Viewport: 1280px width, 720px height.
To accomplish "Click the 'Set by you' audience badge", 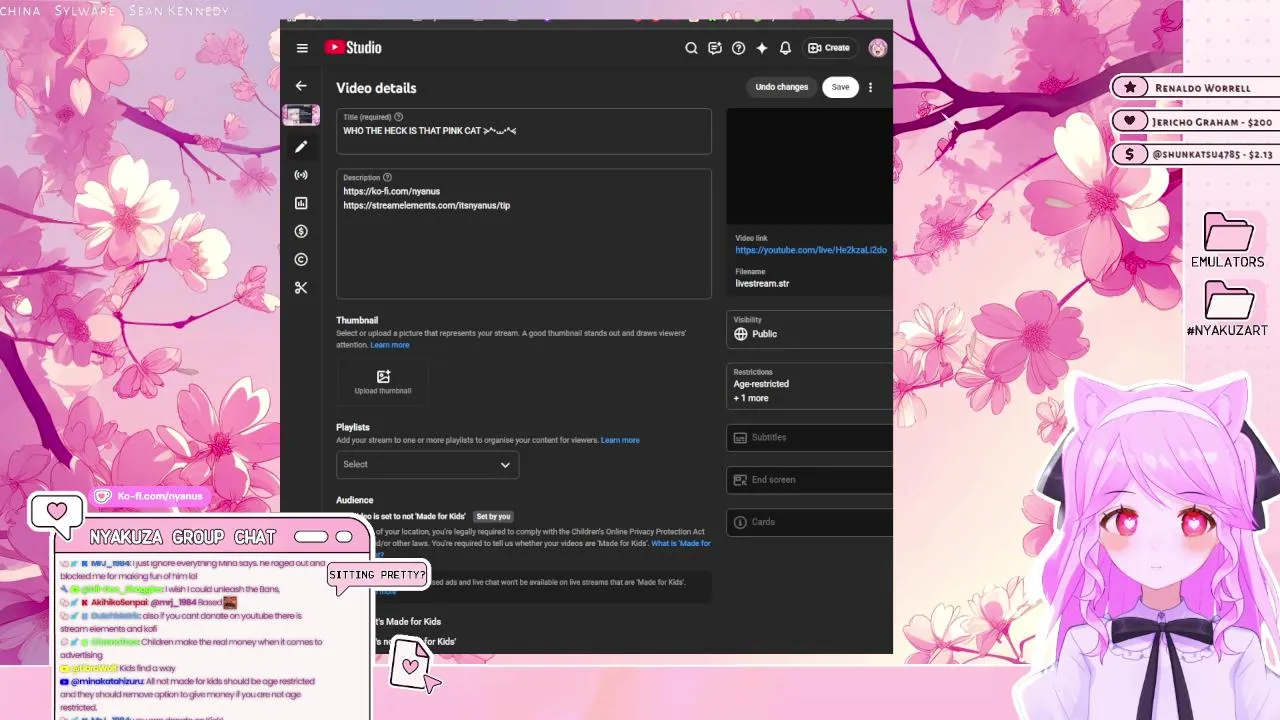I will (493, 516).
